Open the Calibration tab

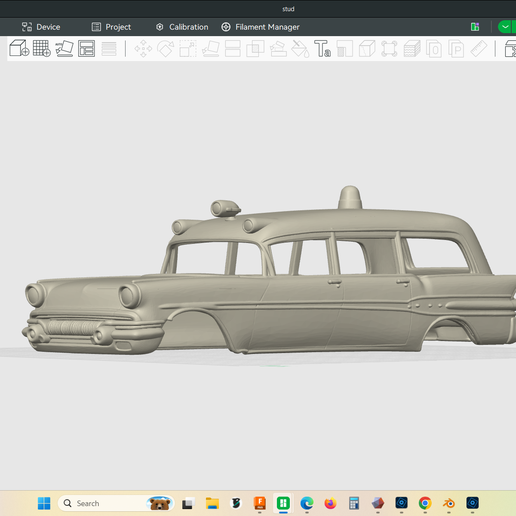coord(182,27)
